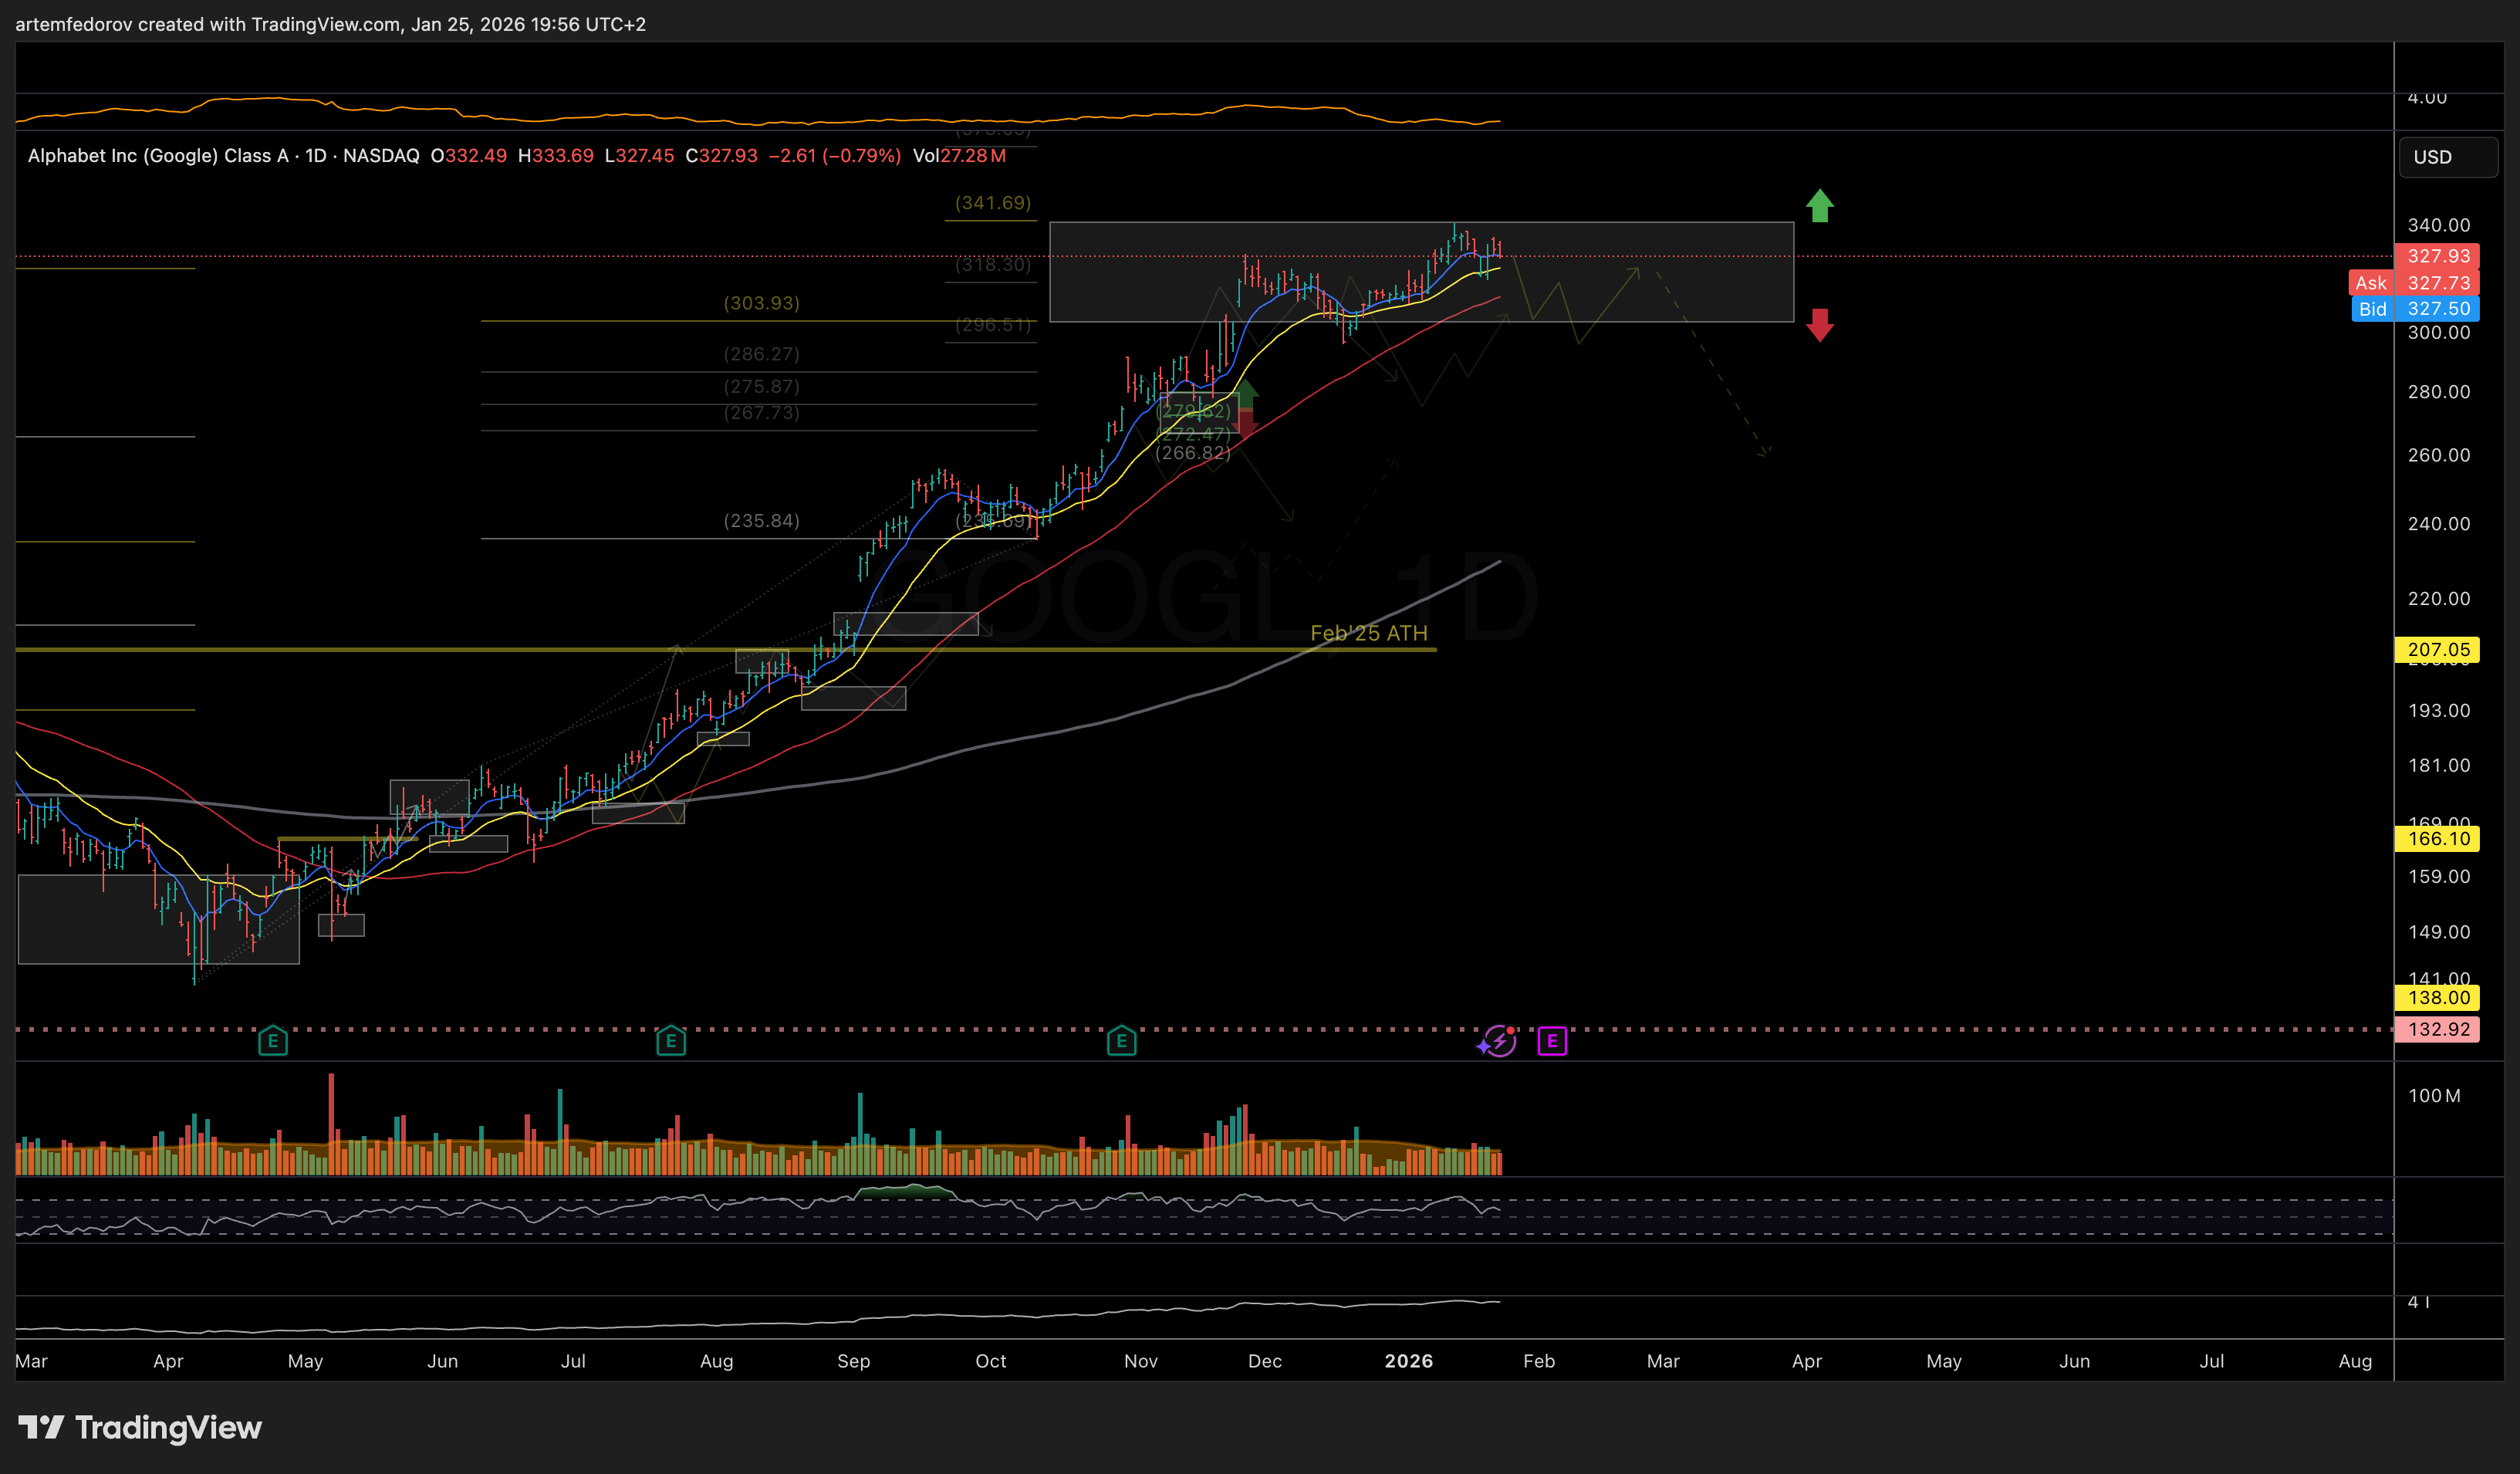Click the 149.00 price axis label
Viewport: 2520px width, 1474px height.
[x=2439, y=932]
